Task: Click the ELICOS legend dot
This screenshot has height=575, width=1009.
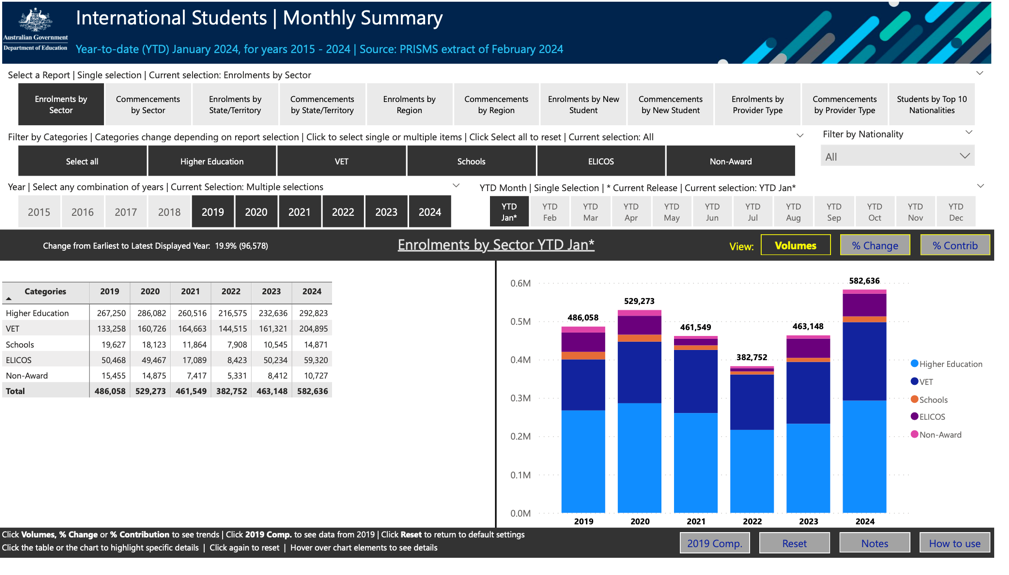Action: coord(914,417)
